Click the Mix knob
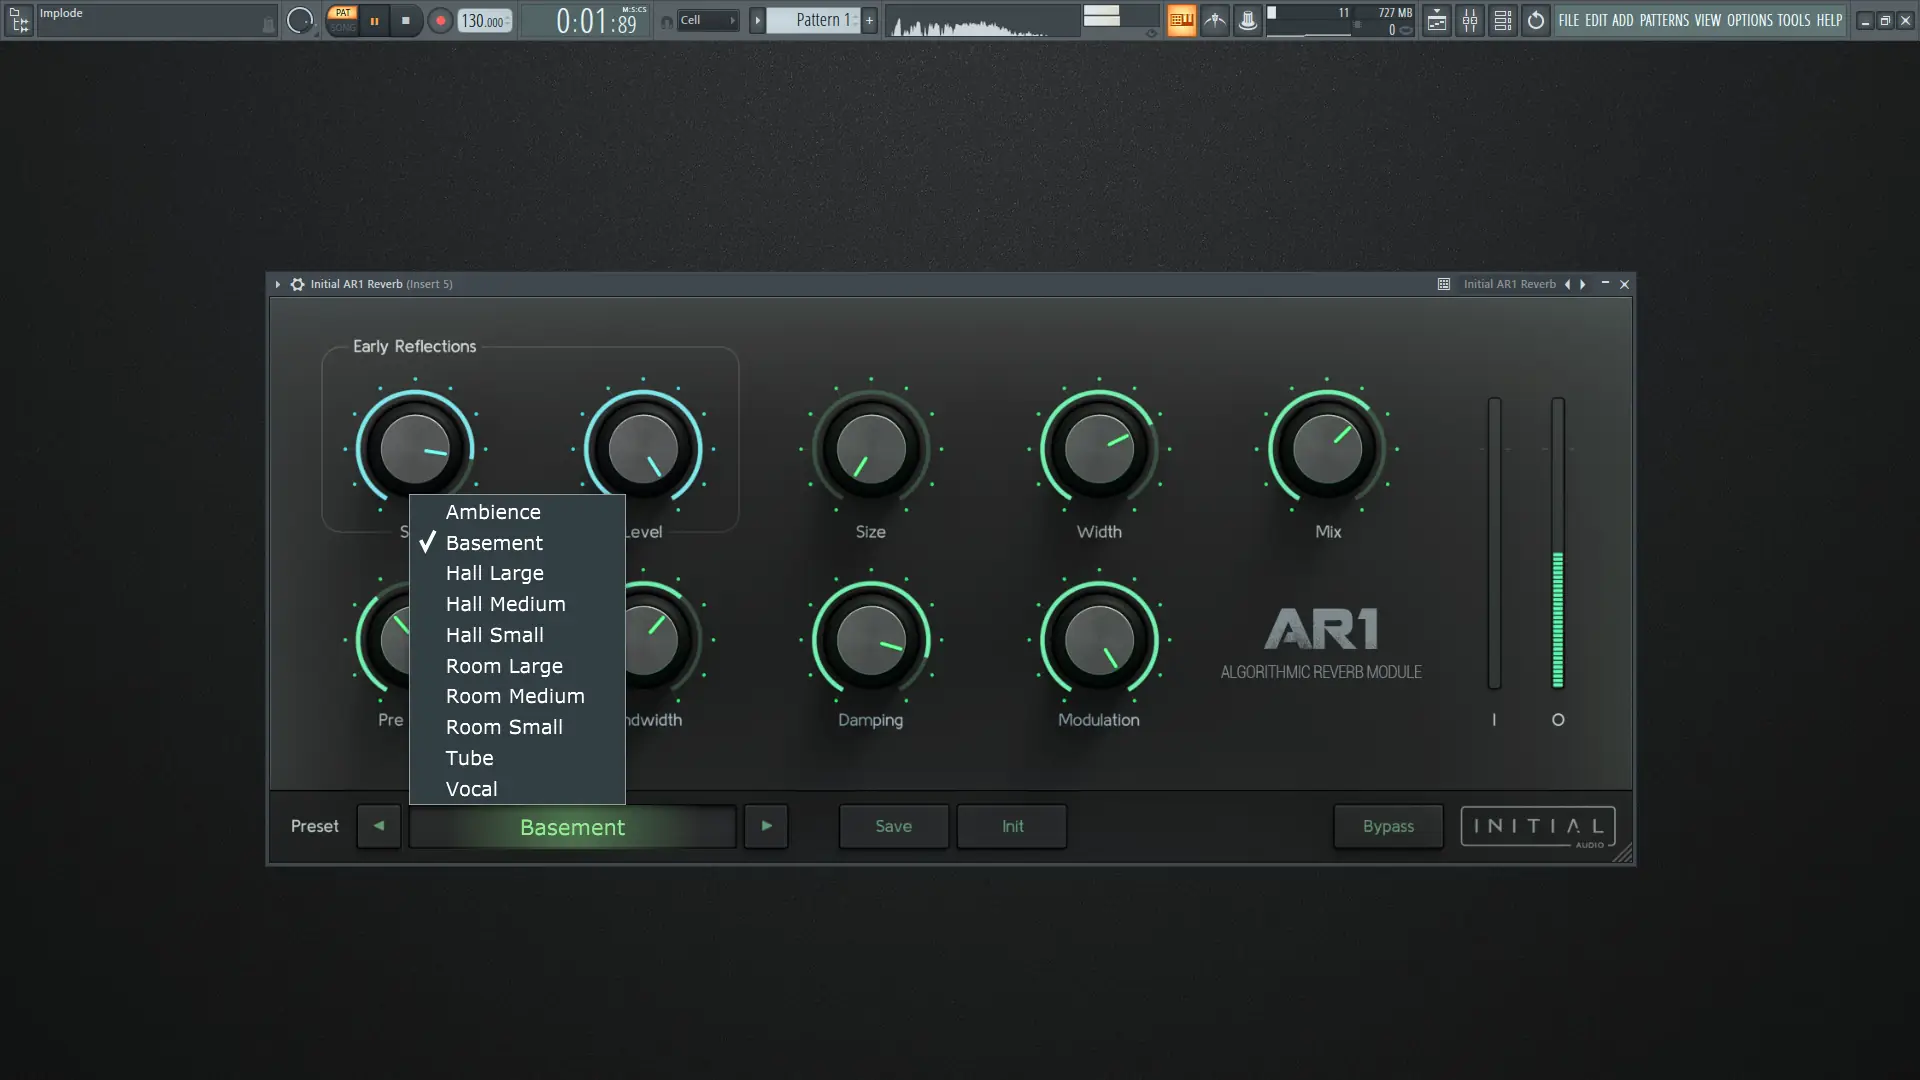Viewport: 1920px width, 1080px height. point(1327,449)
